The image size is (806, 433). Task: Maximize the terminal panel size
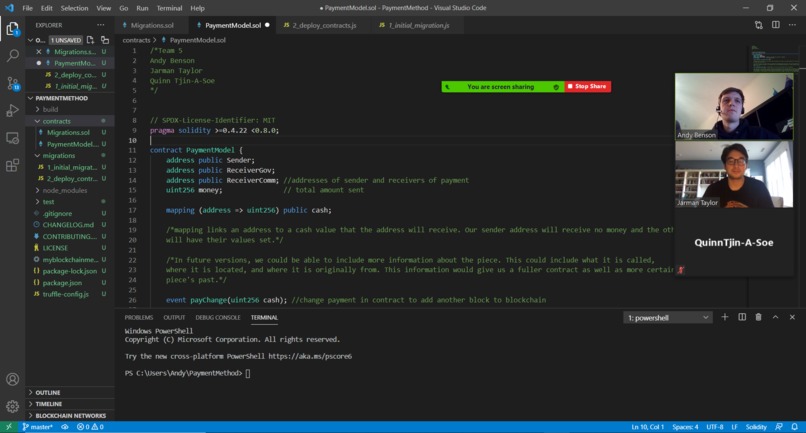pos(775,317)
